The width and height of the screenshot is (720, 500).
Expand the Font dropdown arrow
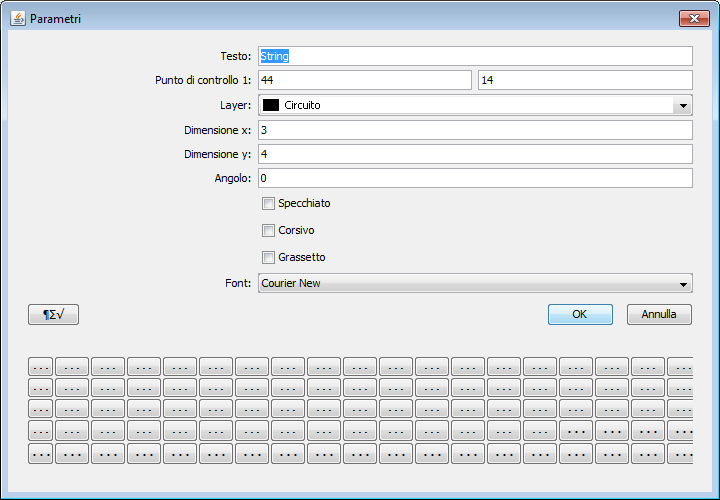(x=682, y=284)
